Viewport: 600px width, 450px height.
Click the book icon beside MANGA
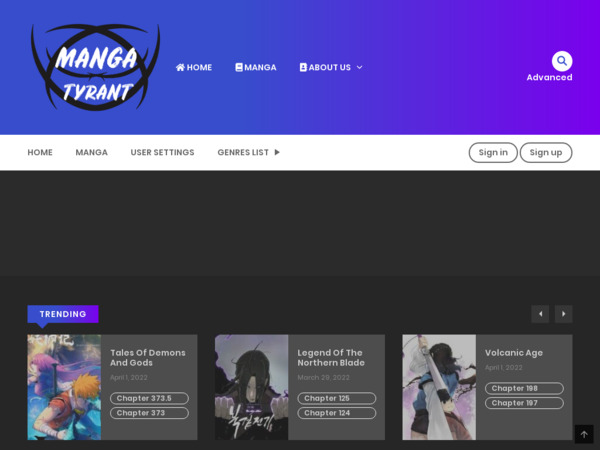click(x=239, y=67)
